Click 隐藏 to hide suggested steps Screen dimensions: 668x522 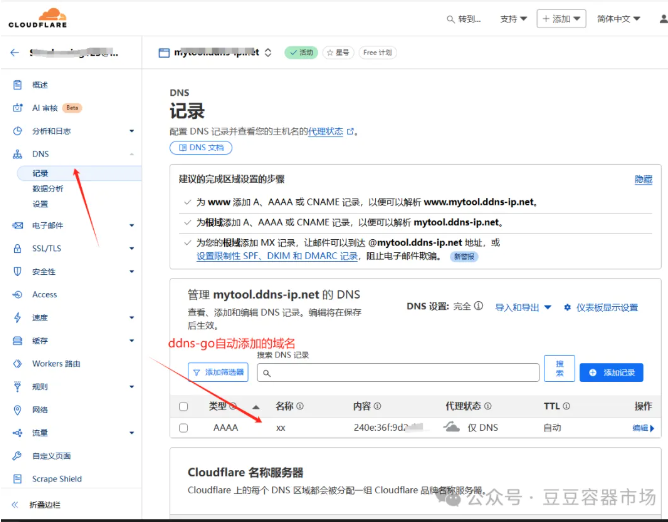coord(643,179)
